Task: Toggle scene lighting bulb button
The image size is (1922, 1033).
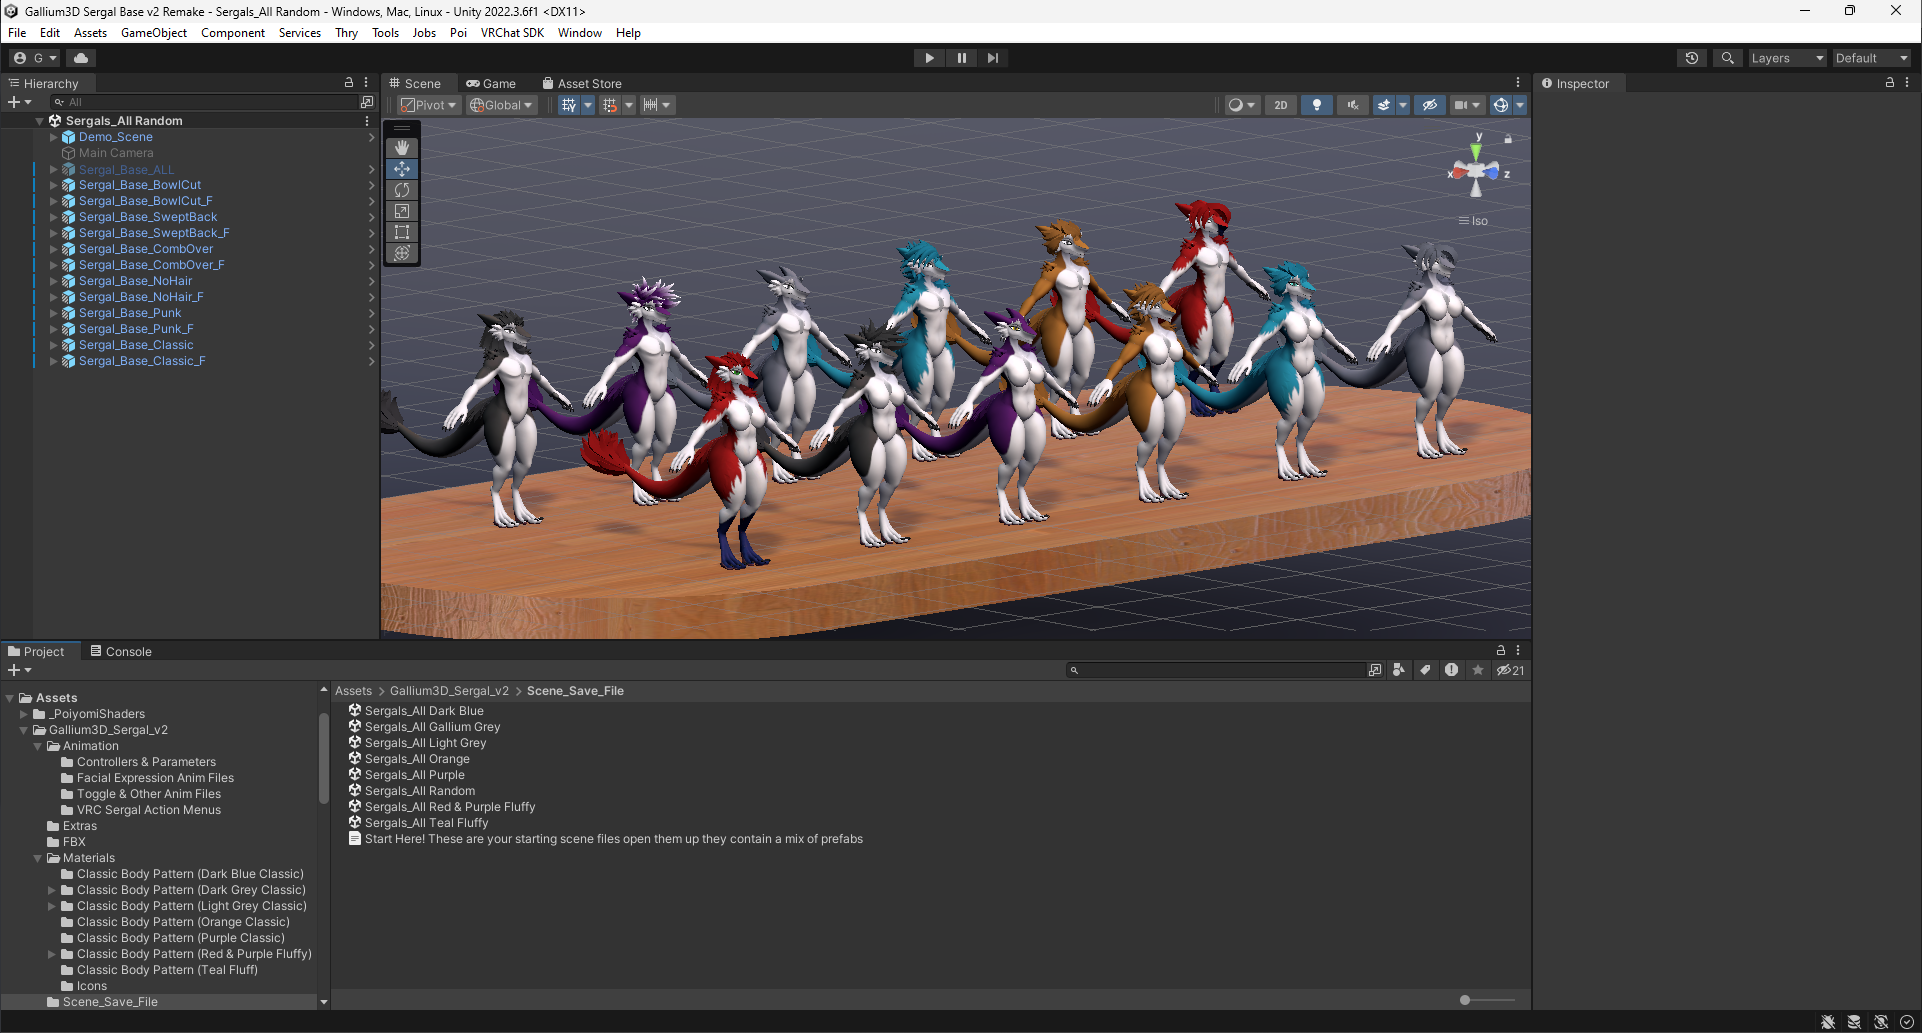Action: coord(1316,105)
